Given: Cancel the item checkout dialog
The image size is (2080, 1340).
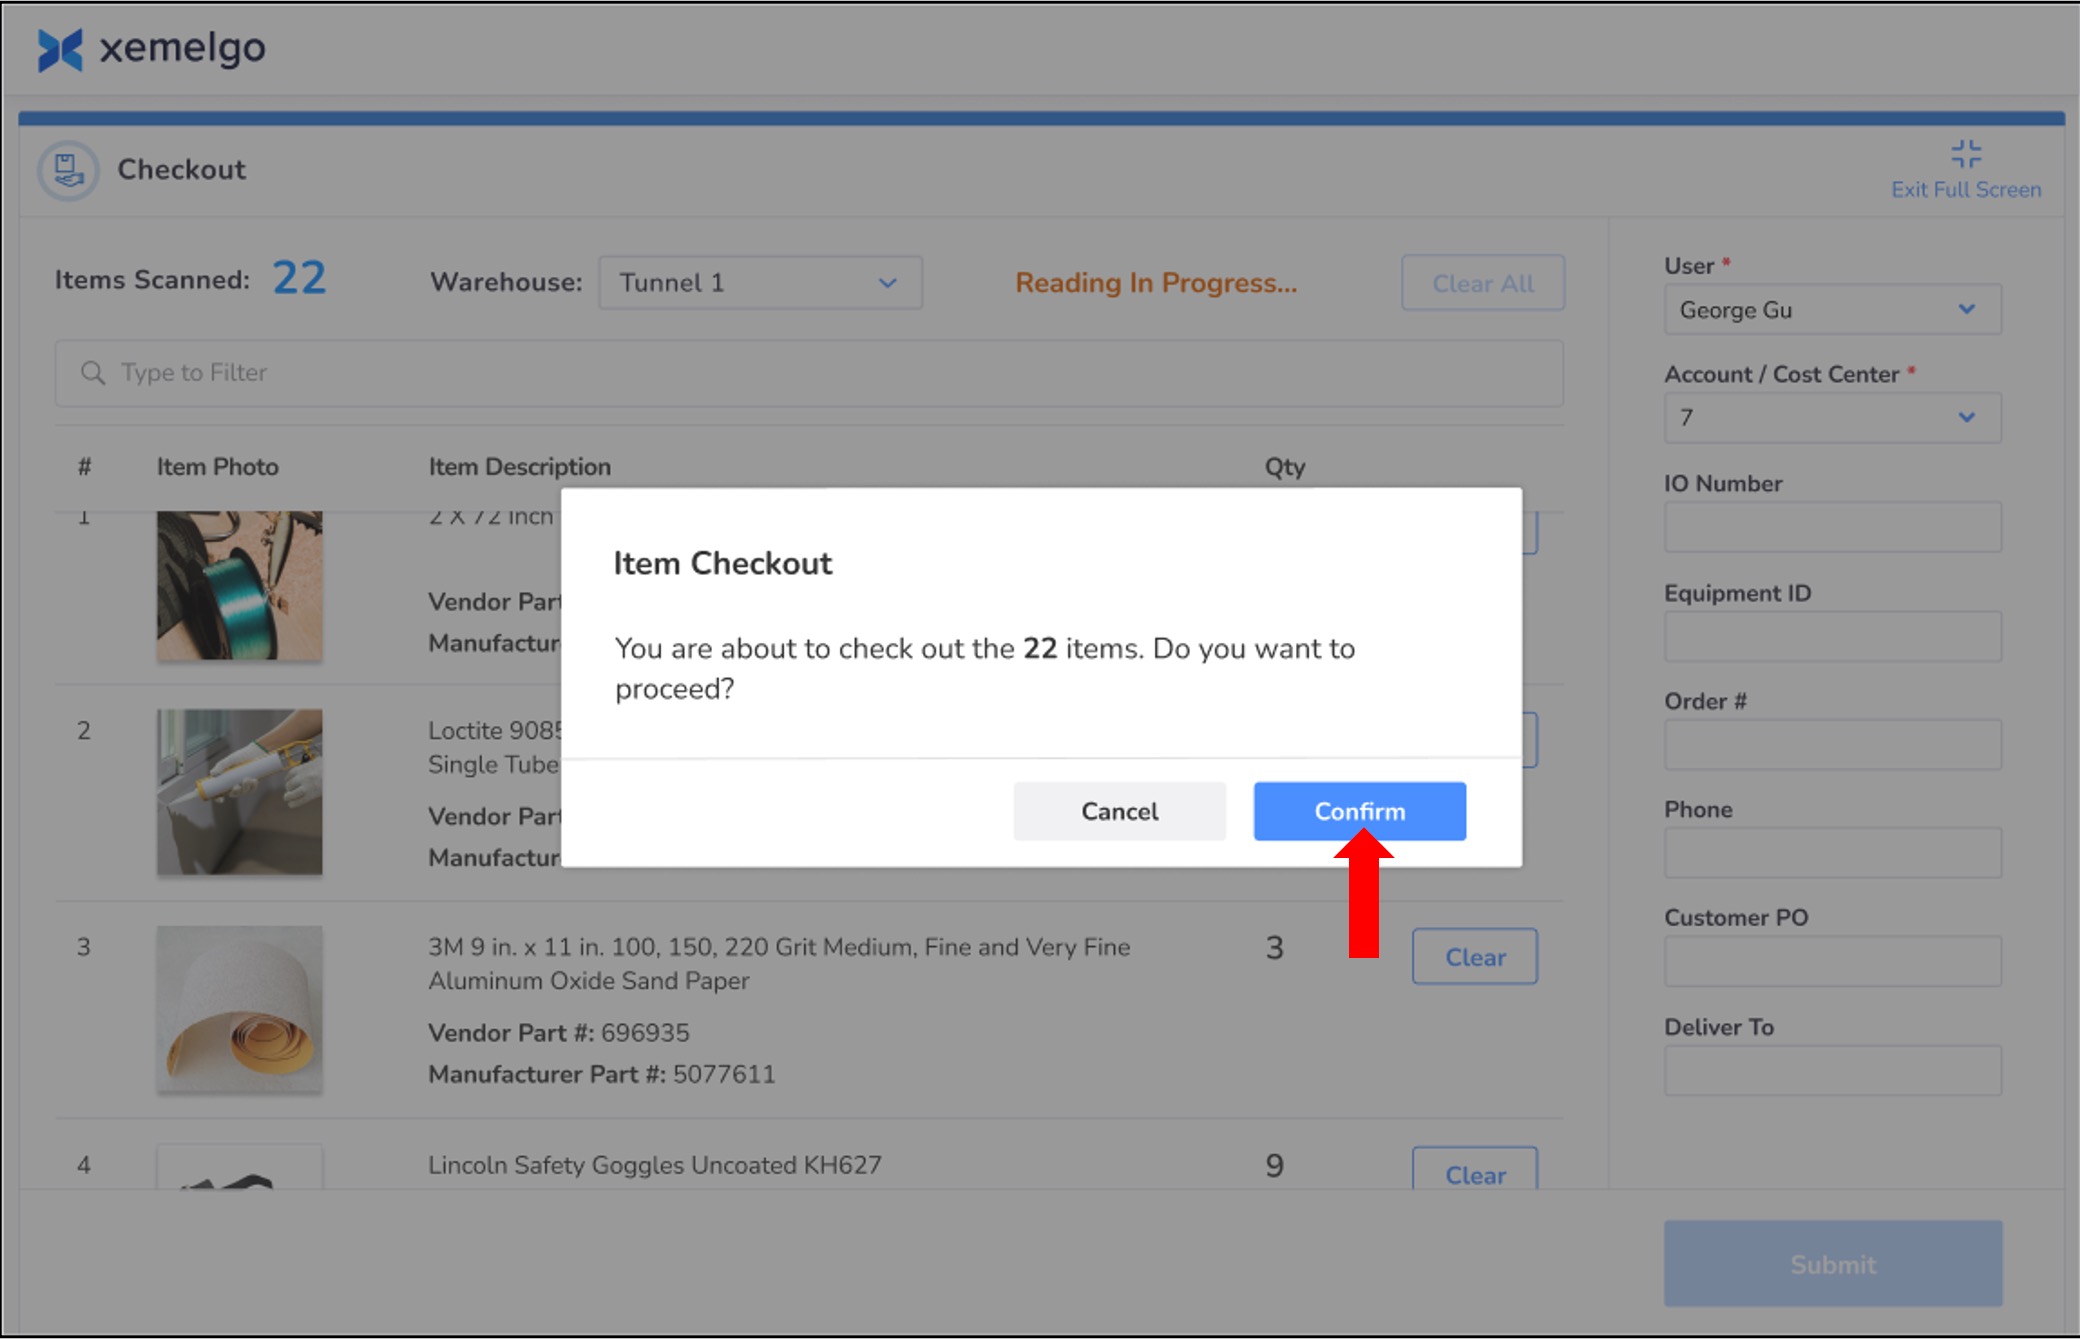Looking at the screenshot, I should point(1119,811).
